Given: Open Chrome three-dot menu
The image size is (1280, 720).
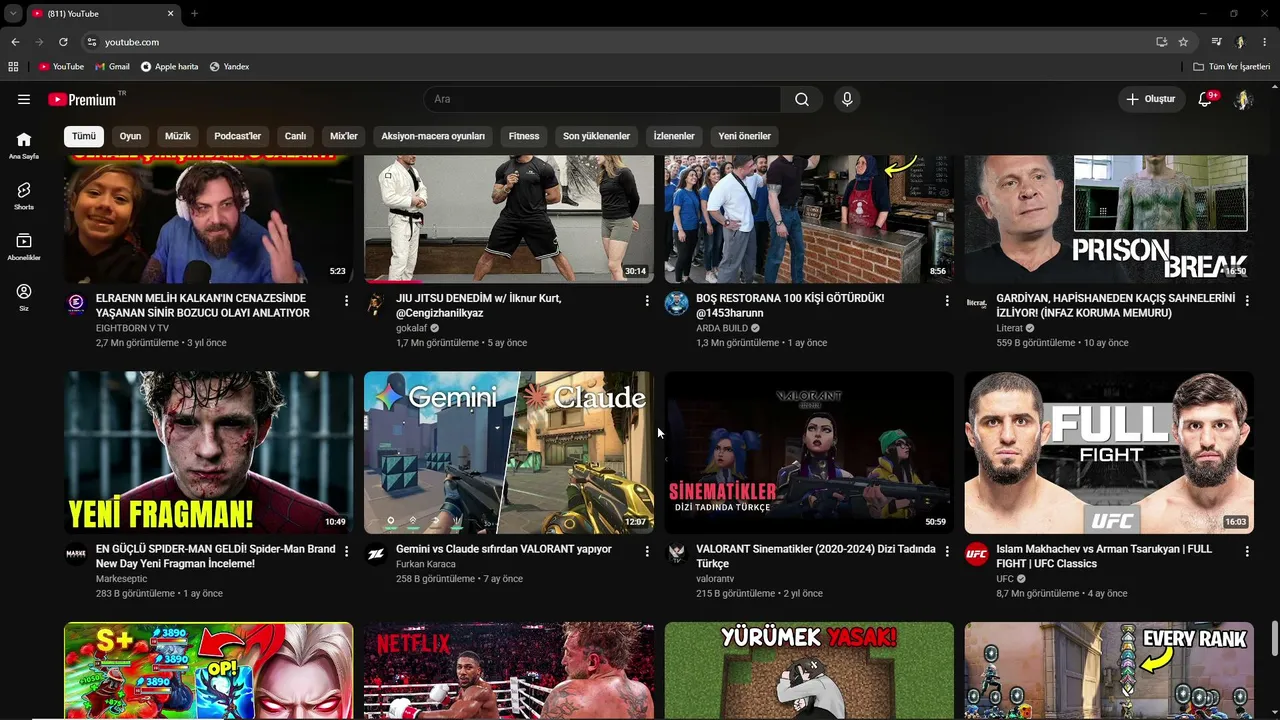Looking at the screenshot, I should tap(1265, 42).
